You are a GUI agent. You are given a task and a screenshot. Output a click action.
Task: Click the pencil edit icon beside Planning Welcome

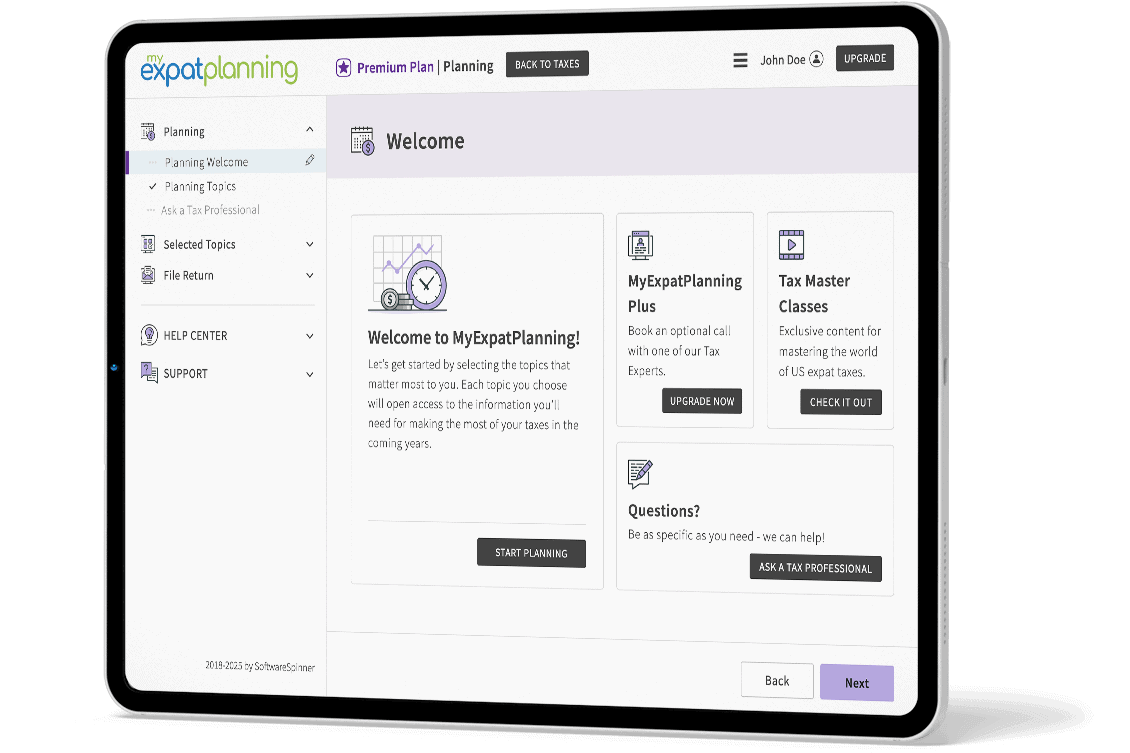pyautogui.click(x=310, y=160)
